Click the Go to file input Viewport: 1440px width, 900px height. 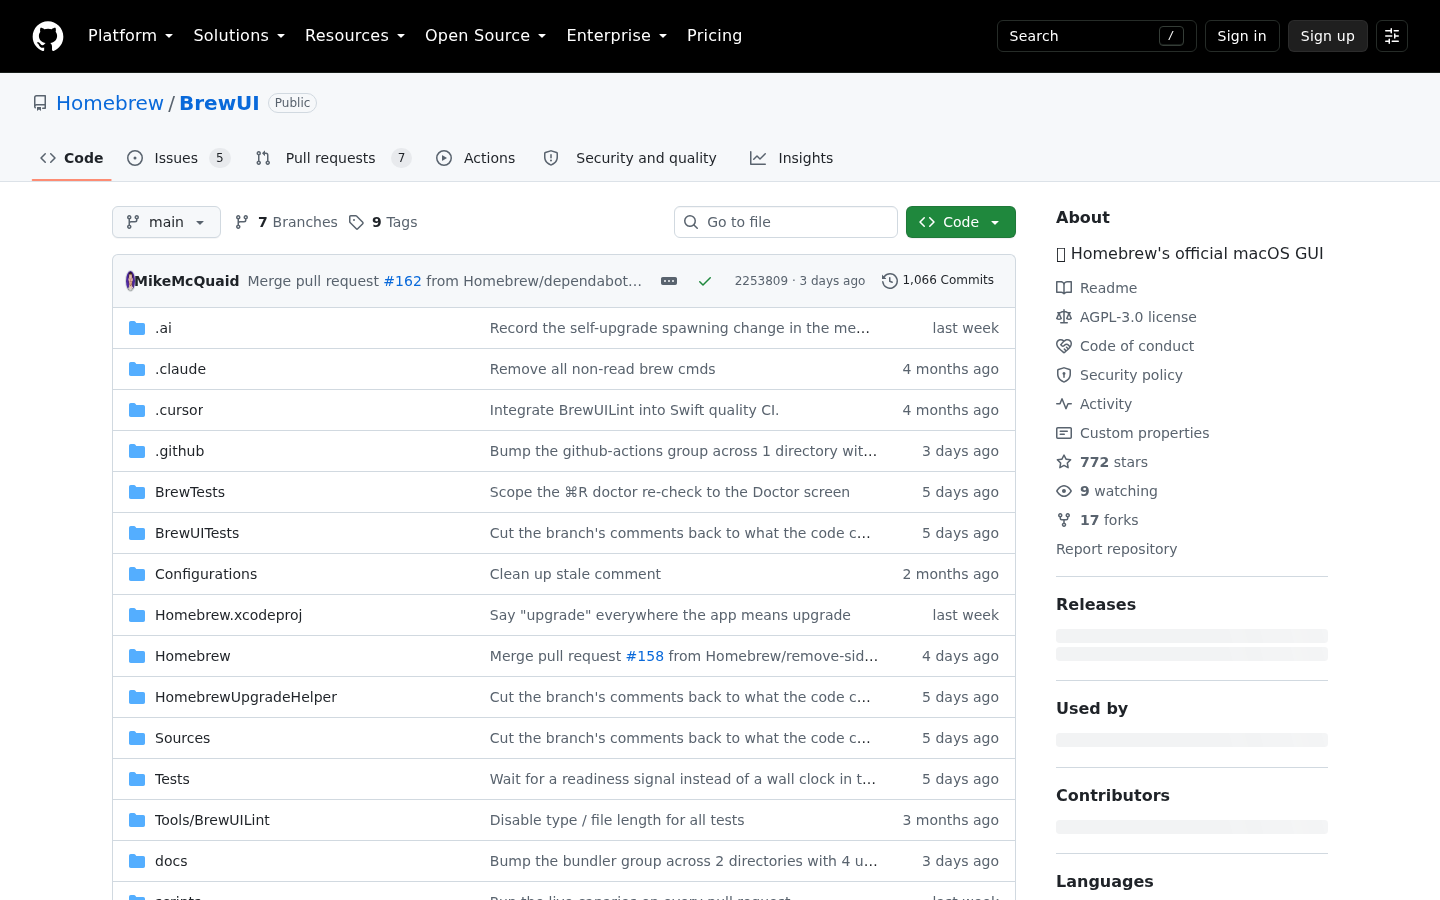pyautogui.click(x=786, y=222)
